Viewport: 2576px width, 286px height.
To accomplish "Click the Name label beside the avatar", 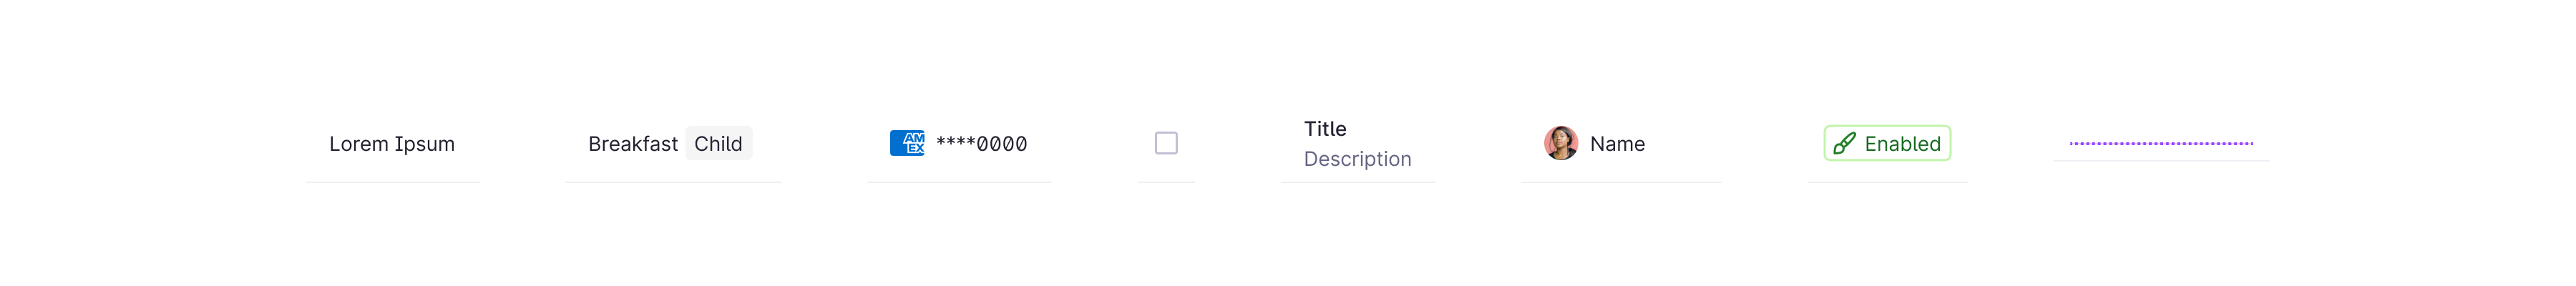I will point(1617,144).
